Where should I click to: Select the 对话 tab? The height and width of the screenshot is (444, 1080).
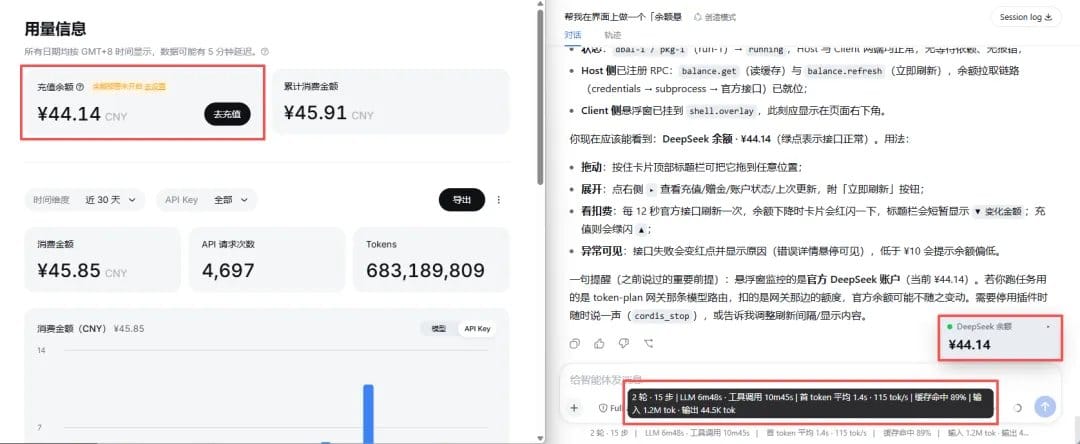point(572,34)
